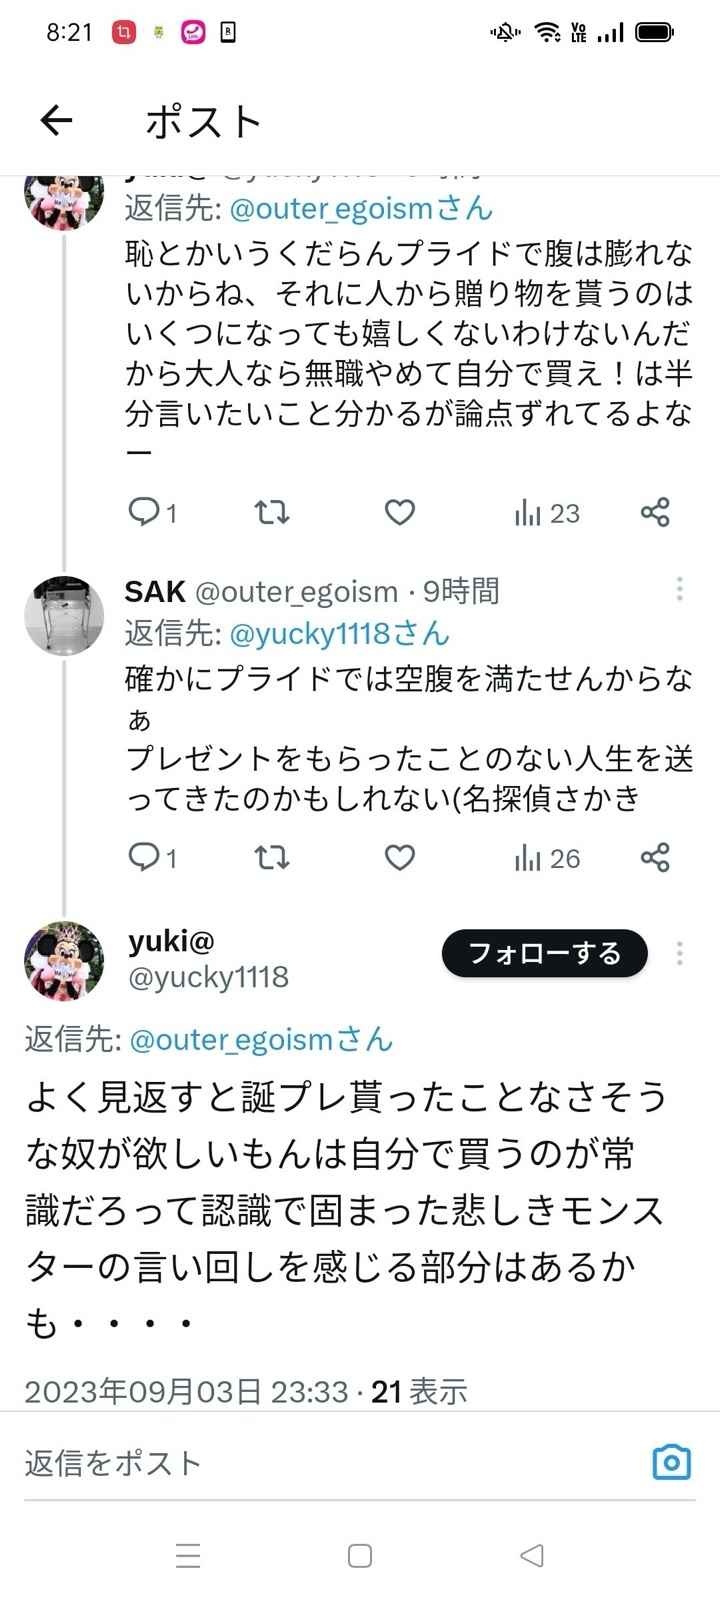Viewport: 720px width, 1600px height.
Task: Tap the 返信をポスト reply field
Action: [x=300, y=1463]
